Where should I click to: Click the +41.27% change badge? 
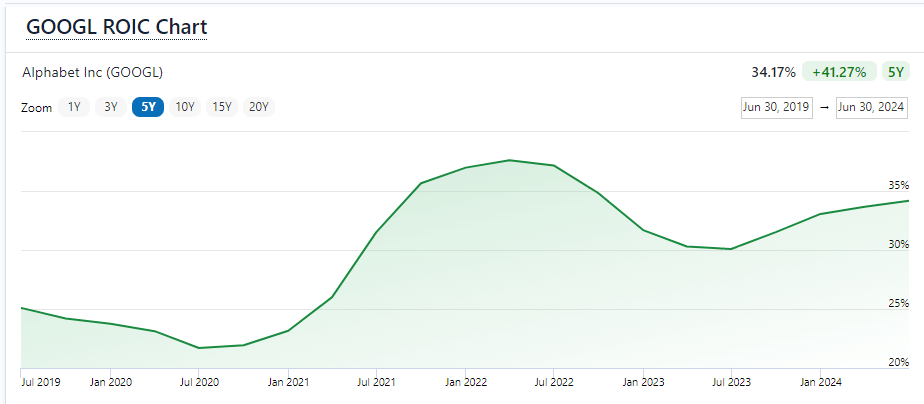coord(839,72)
